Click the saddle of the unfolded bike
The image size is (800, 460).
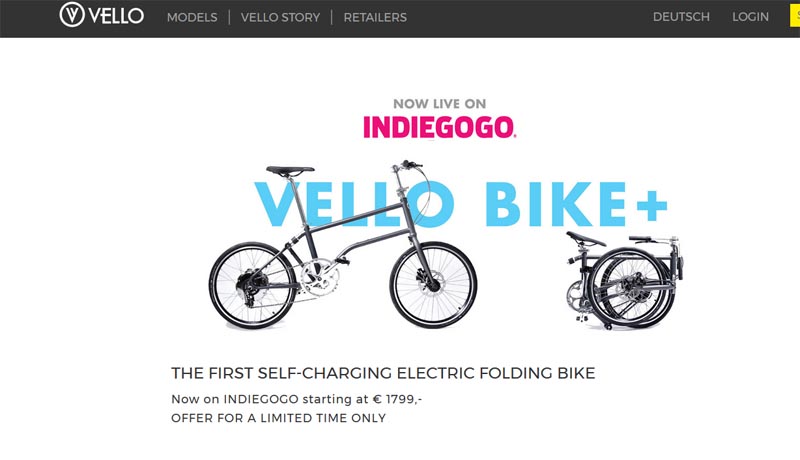[290, 170]
